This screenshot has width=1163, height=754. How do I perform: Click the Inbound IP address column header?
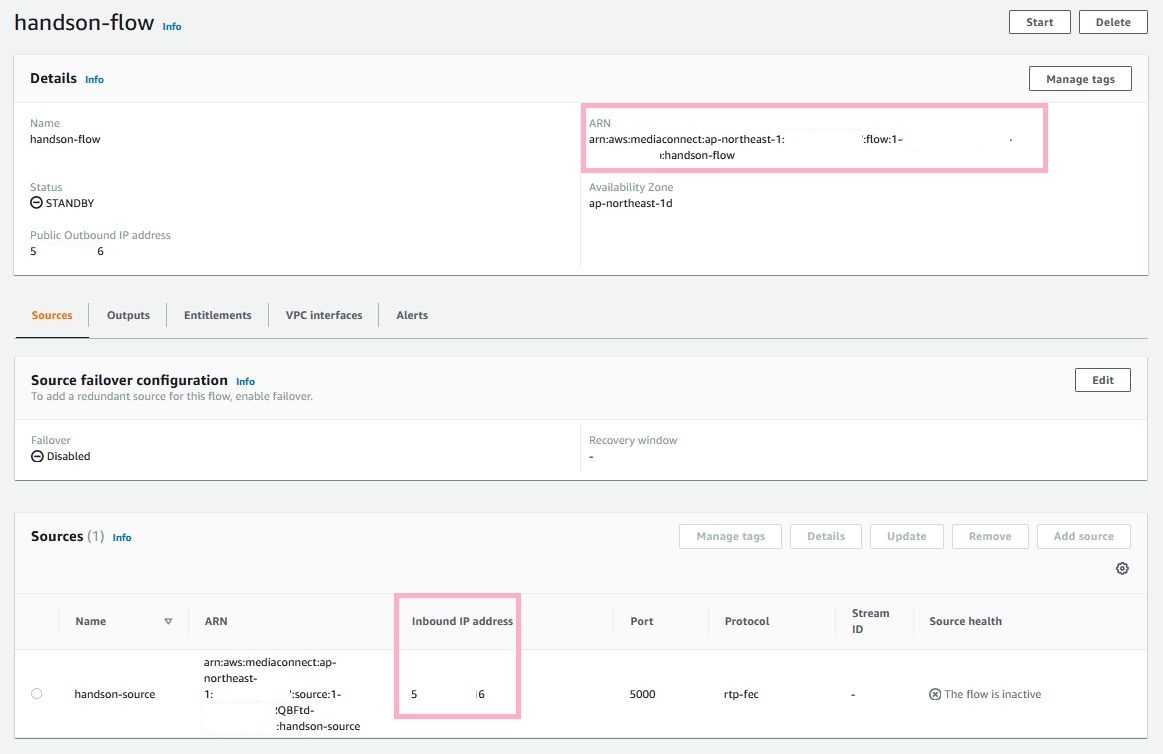coord(462,621)
